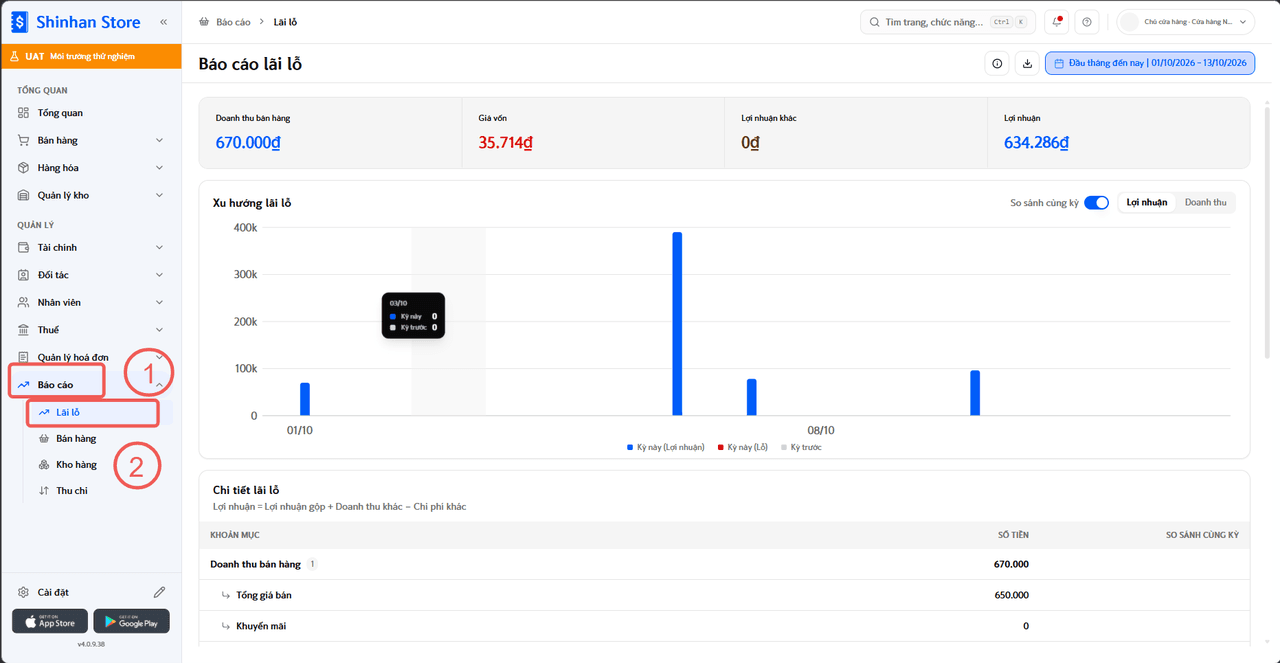Image resolution: width=1280 pixels, height=663 pixels.
Task: Click the 35.714₫ Giá vốn value
Action: pos(505,143)
